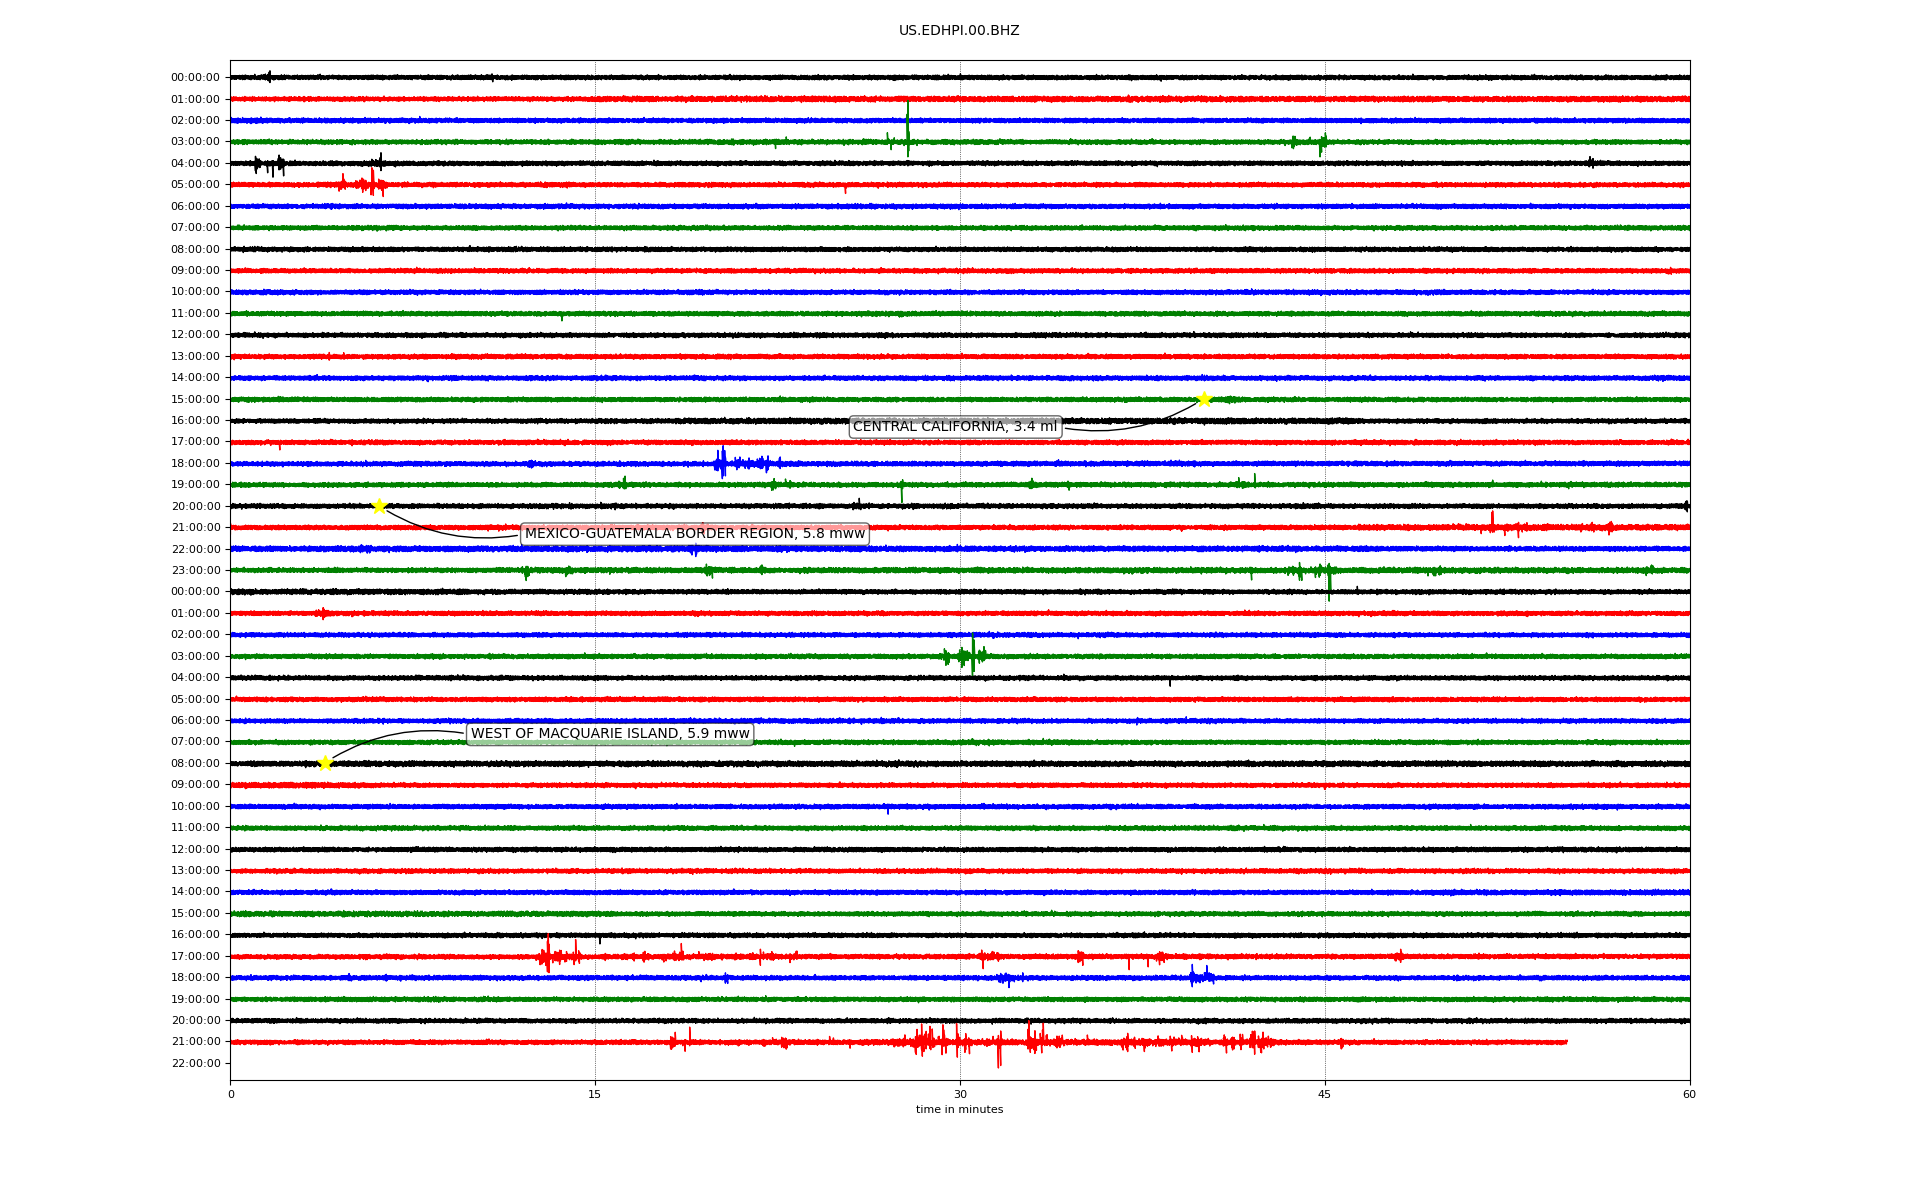The width and height of the screenshot is (1920, 1200).
Task: Click the first 00:00:00 row label
Action: click(194, 78)
